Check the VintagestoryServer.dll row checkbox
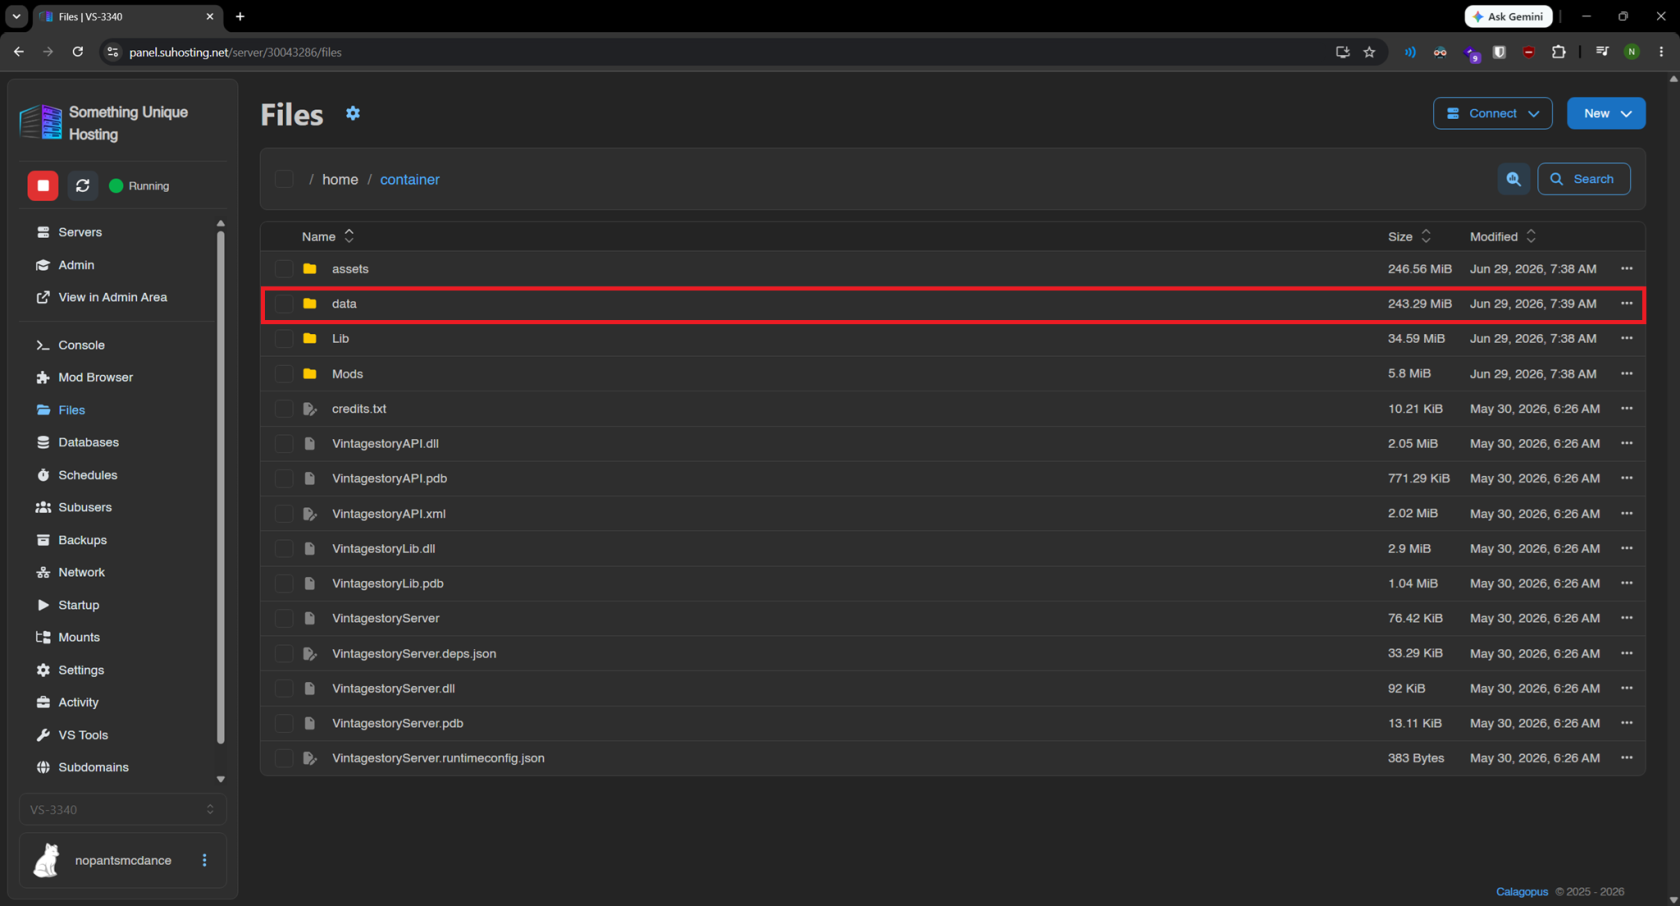 [x=284, y=688]
